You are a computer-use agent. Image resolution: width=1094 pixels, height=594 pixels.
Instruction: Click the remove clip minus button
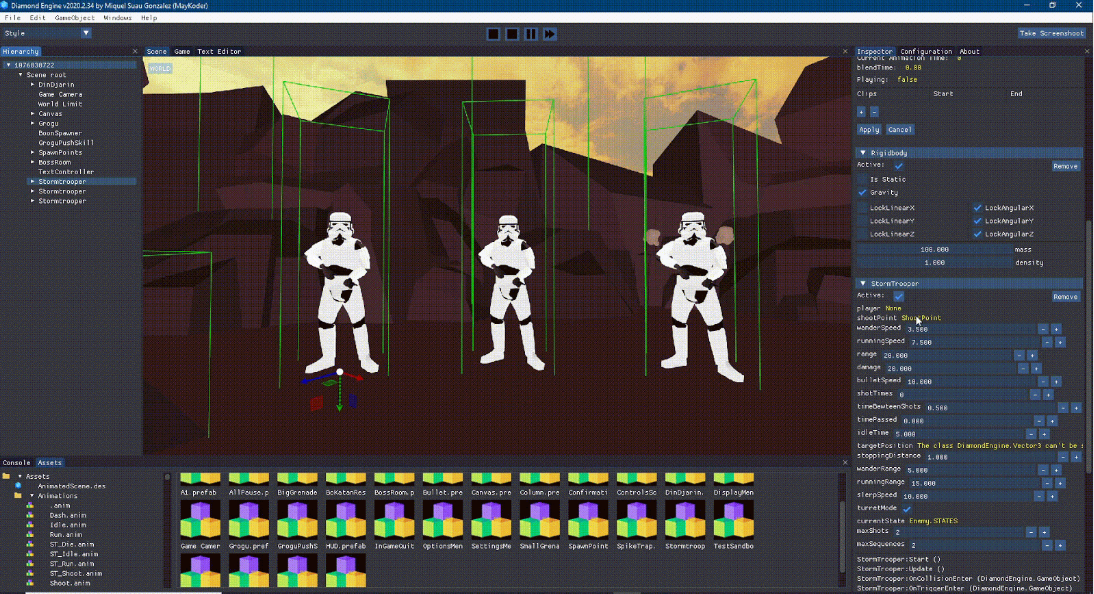[x=874, y=112]
